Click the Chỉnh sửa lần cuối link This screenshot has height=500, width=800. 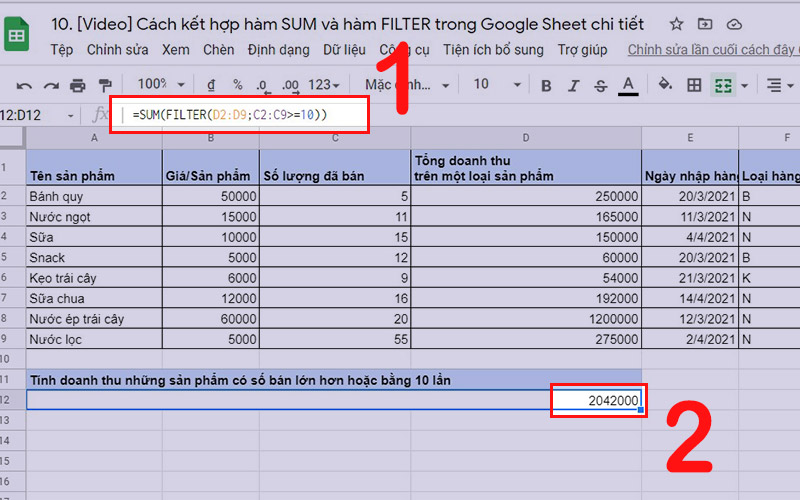(x=712, y=49)
